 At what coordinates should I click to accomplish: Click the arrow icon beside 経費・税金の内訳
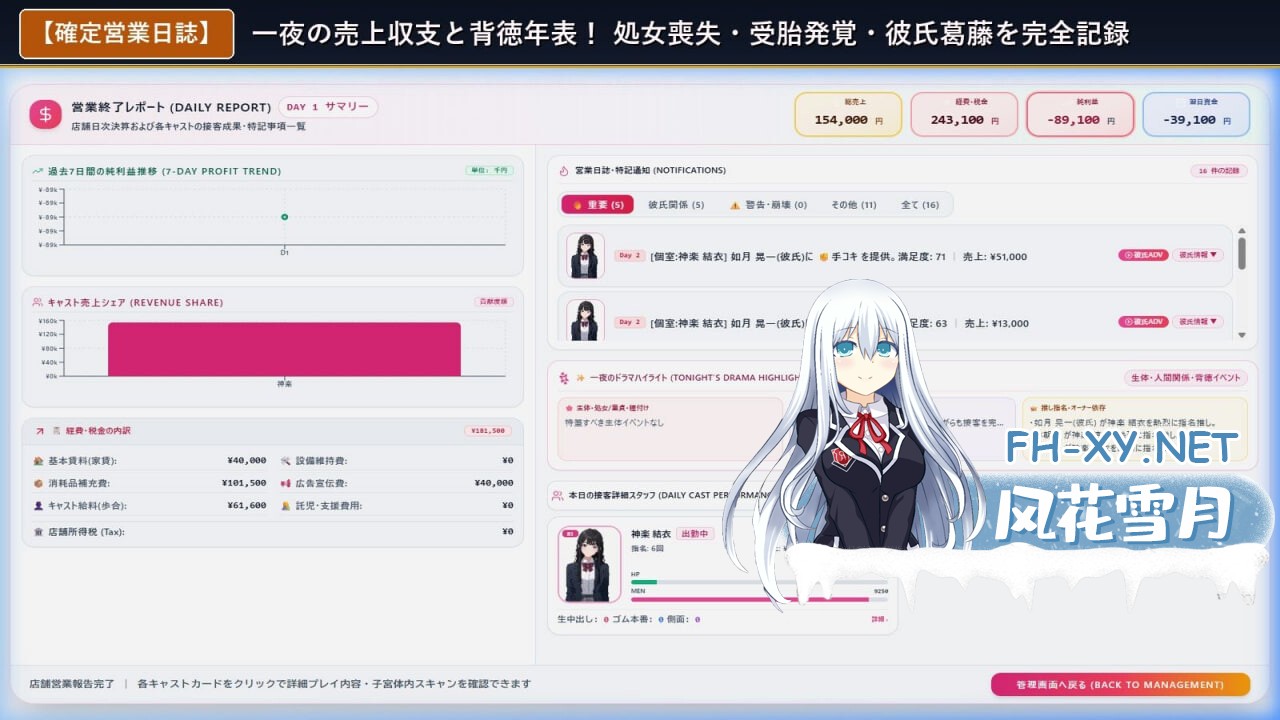point(39,431)
